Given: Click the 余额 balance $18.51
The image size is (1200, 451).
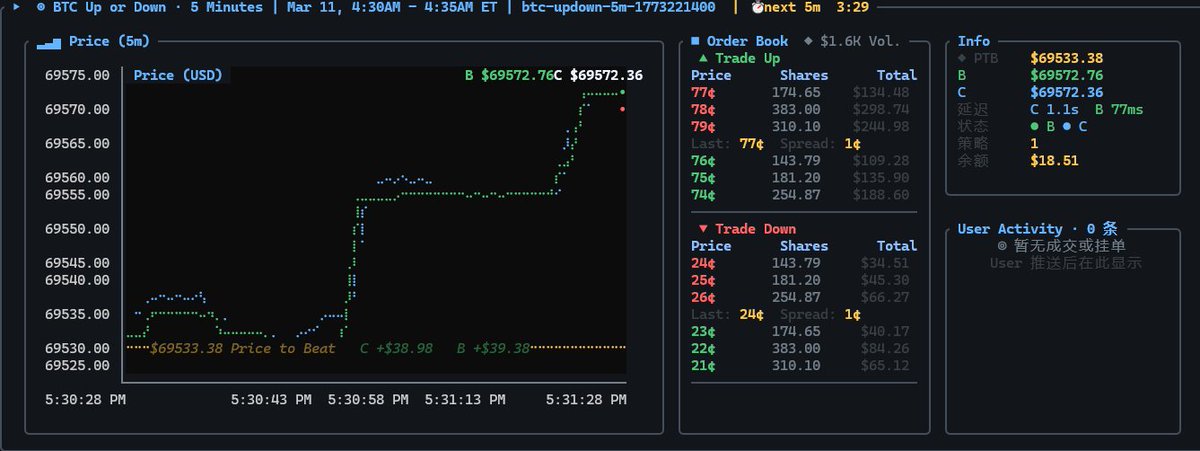Looking at the screenshot, I should (1055, 160).
